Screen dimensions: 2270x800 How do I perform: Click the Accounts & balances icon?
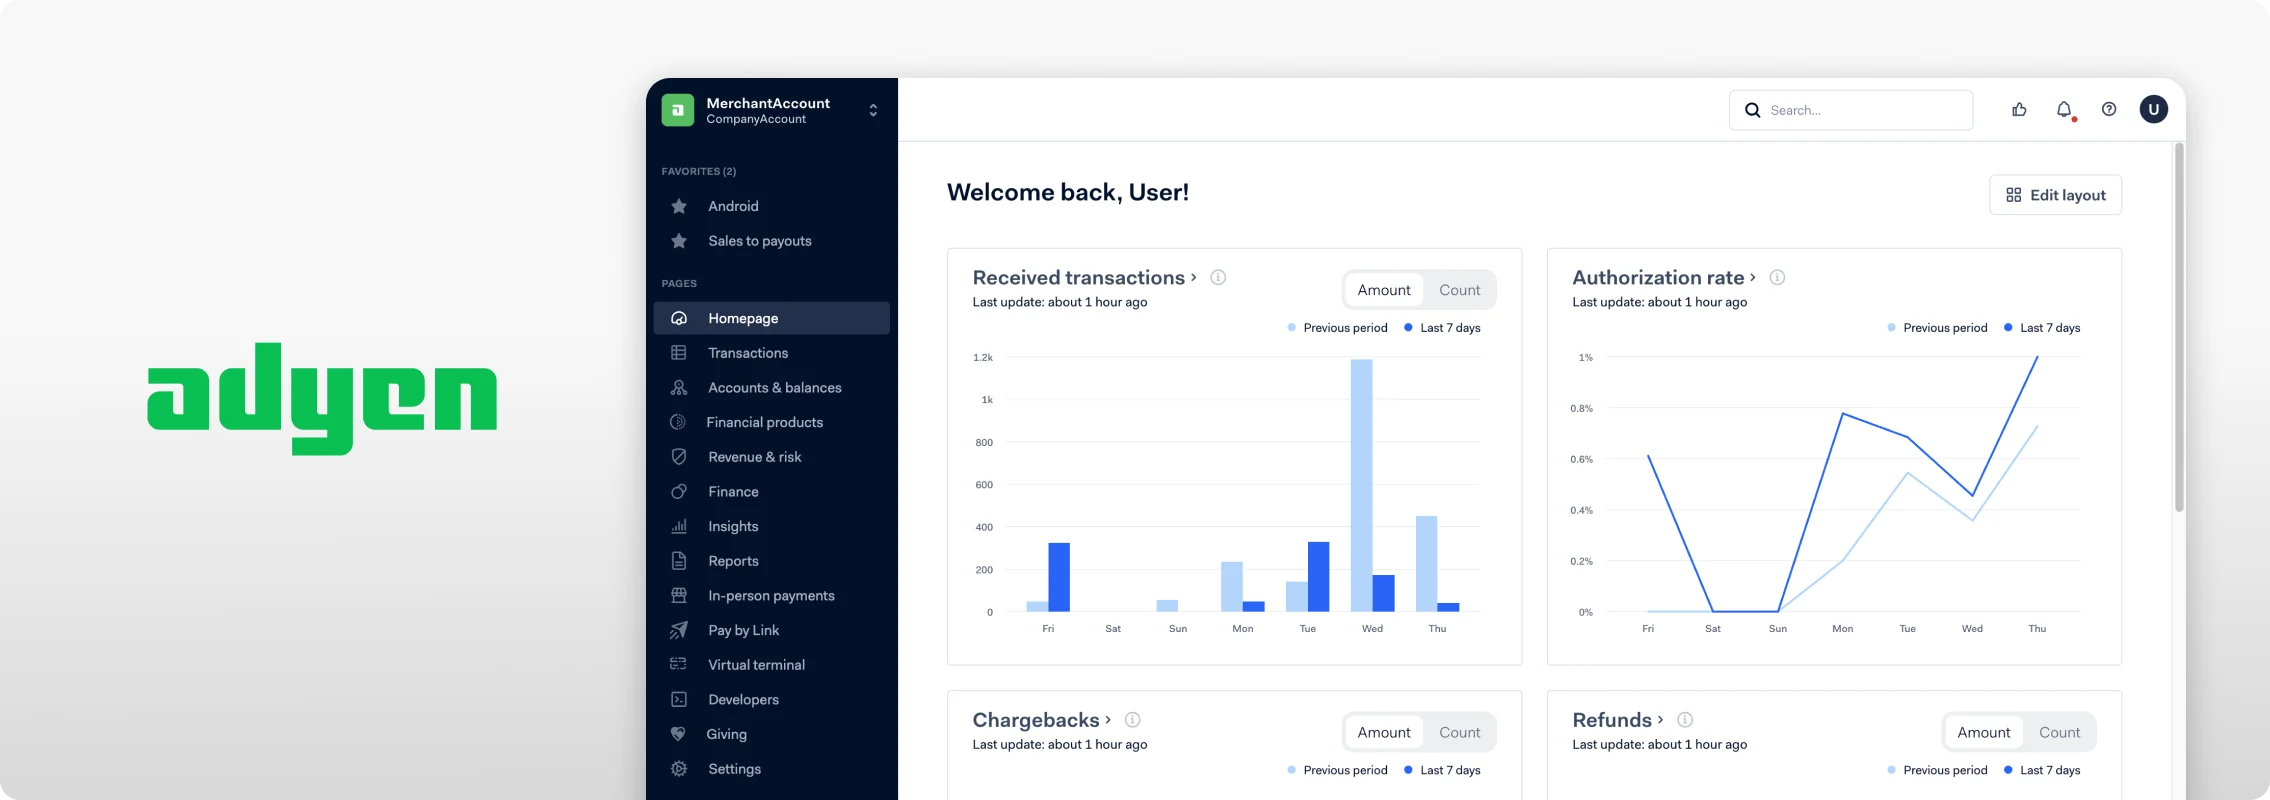tap(679, 388)
